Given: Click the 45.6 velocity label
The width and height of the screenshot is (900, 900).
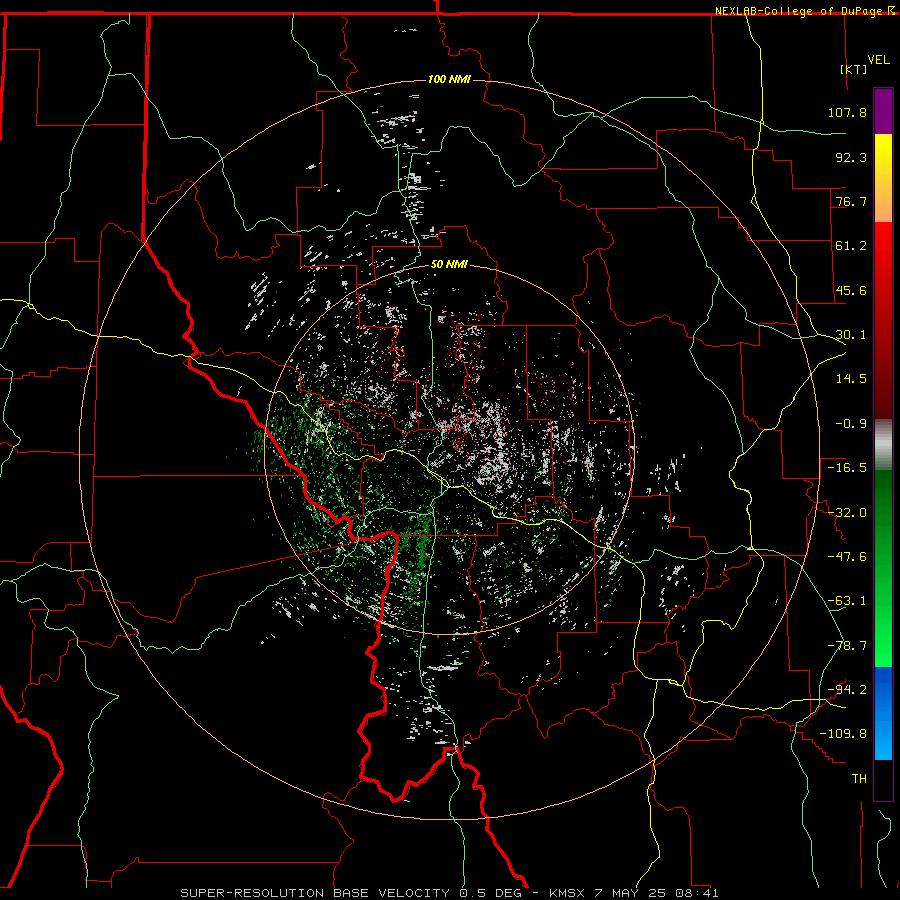Looking at the screenshot, I should tap(851, 290).
